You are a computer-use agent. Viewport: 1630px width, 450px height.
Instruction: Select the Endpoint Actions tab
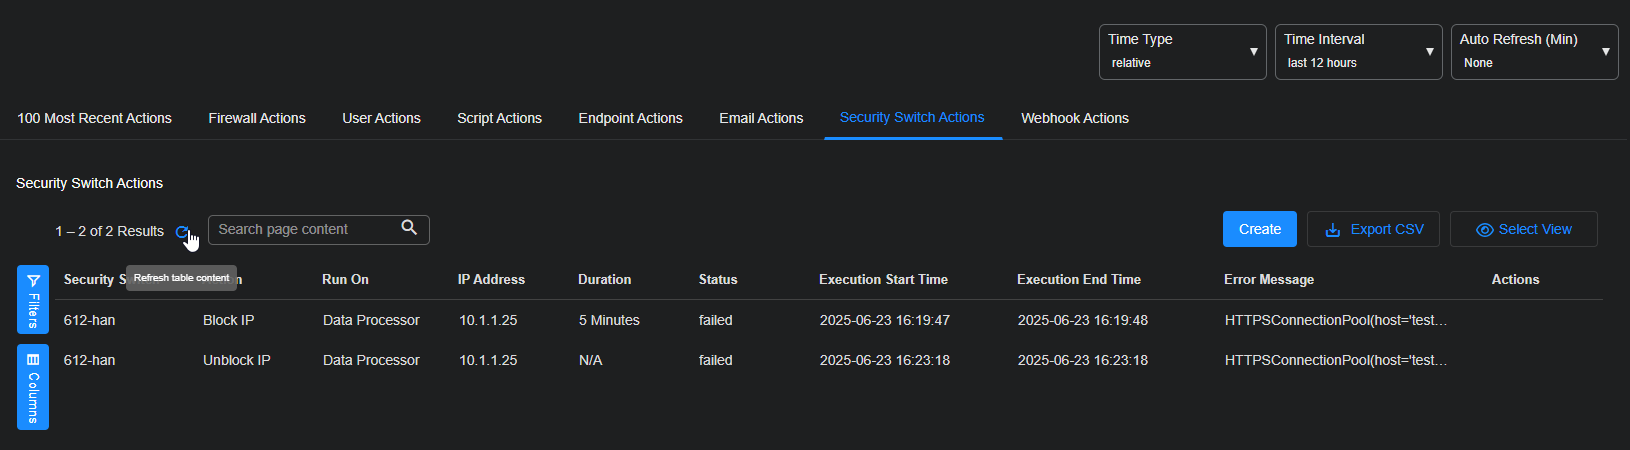[630, 118]
